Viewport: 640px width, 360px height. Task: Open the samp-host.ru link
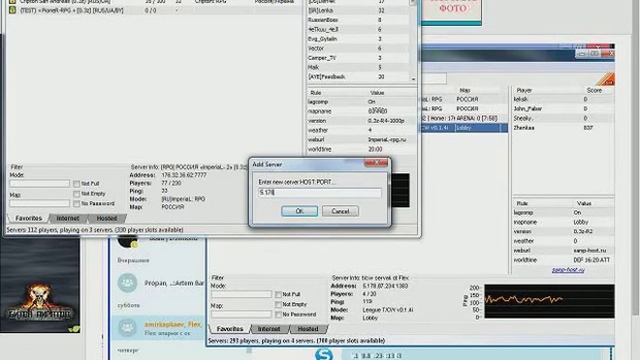568,270
